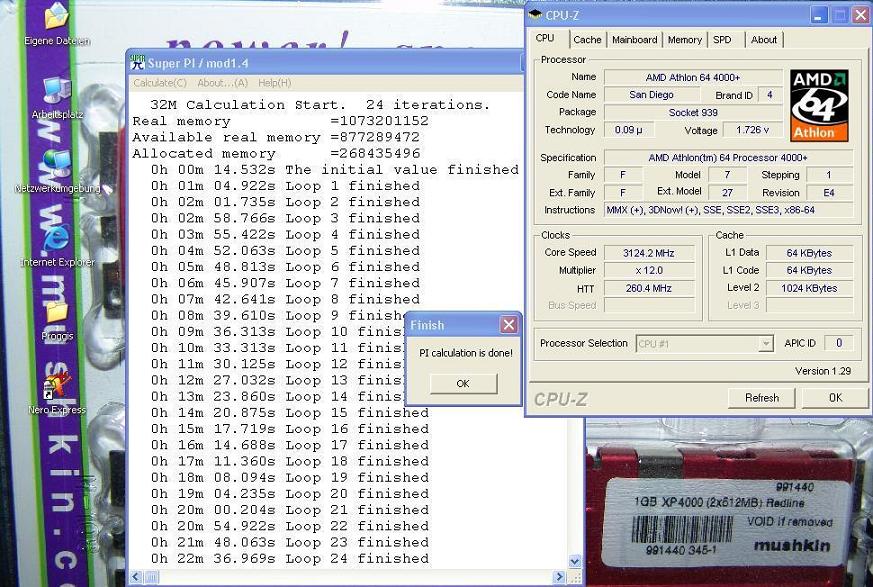Switch to the Cache tab in CPU-Z
Image resolution: width=873 pixels, height=587 pixels.
(587, 40)
